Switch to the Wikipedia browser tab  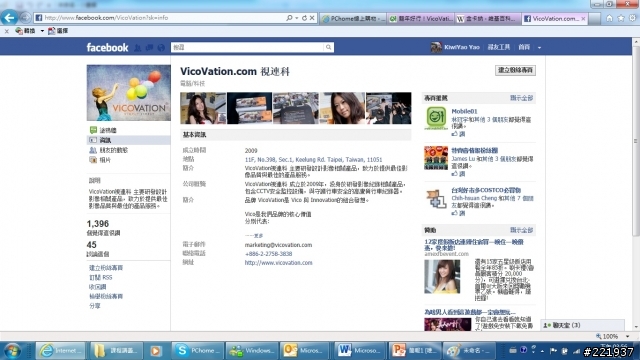(x=488, y=18)
